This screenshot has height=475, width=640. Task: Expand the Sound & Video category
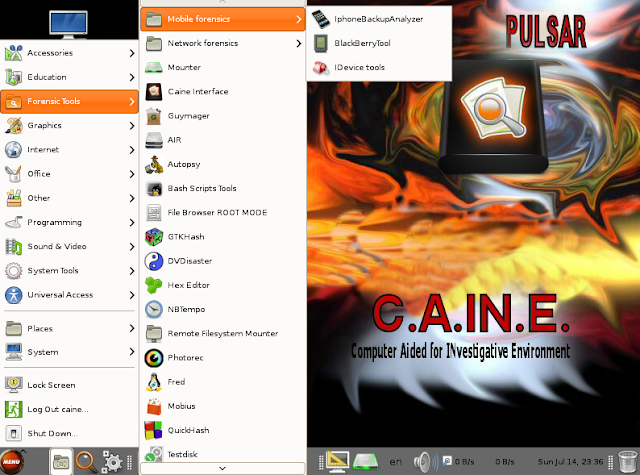69,246
